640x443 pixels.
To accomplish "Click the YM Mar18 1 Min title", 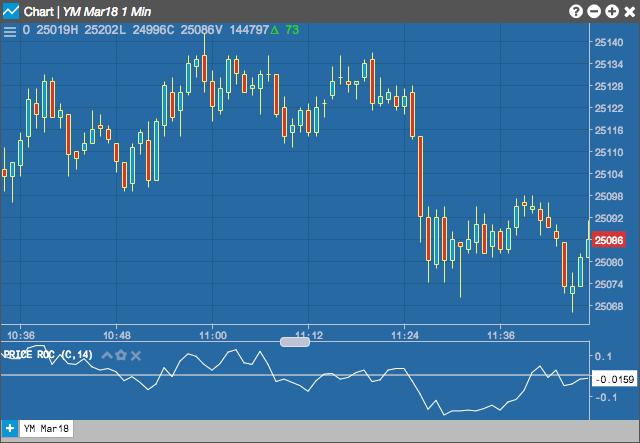I will tap(107, 12).
